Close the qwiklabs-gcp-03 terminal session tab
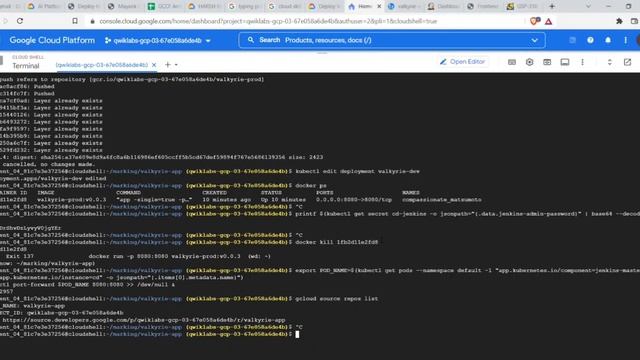 tap(154, 65)
